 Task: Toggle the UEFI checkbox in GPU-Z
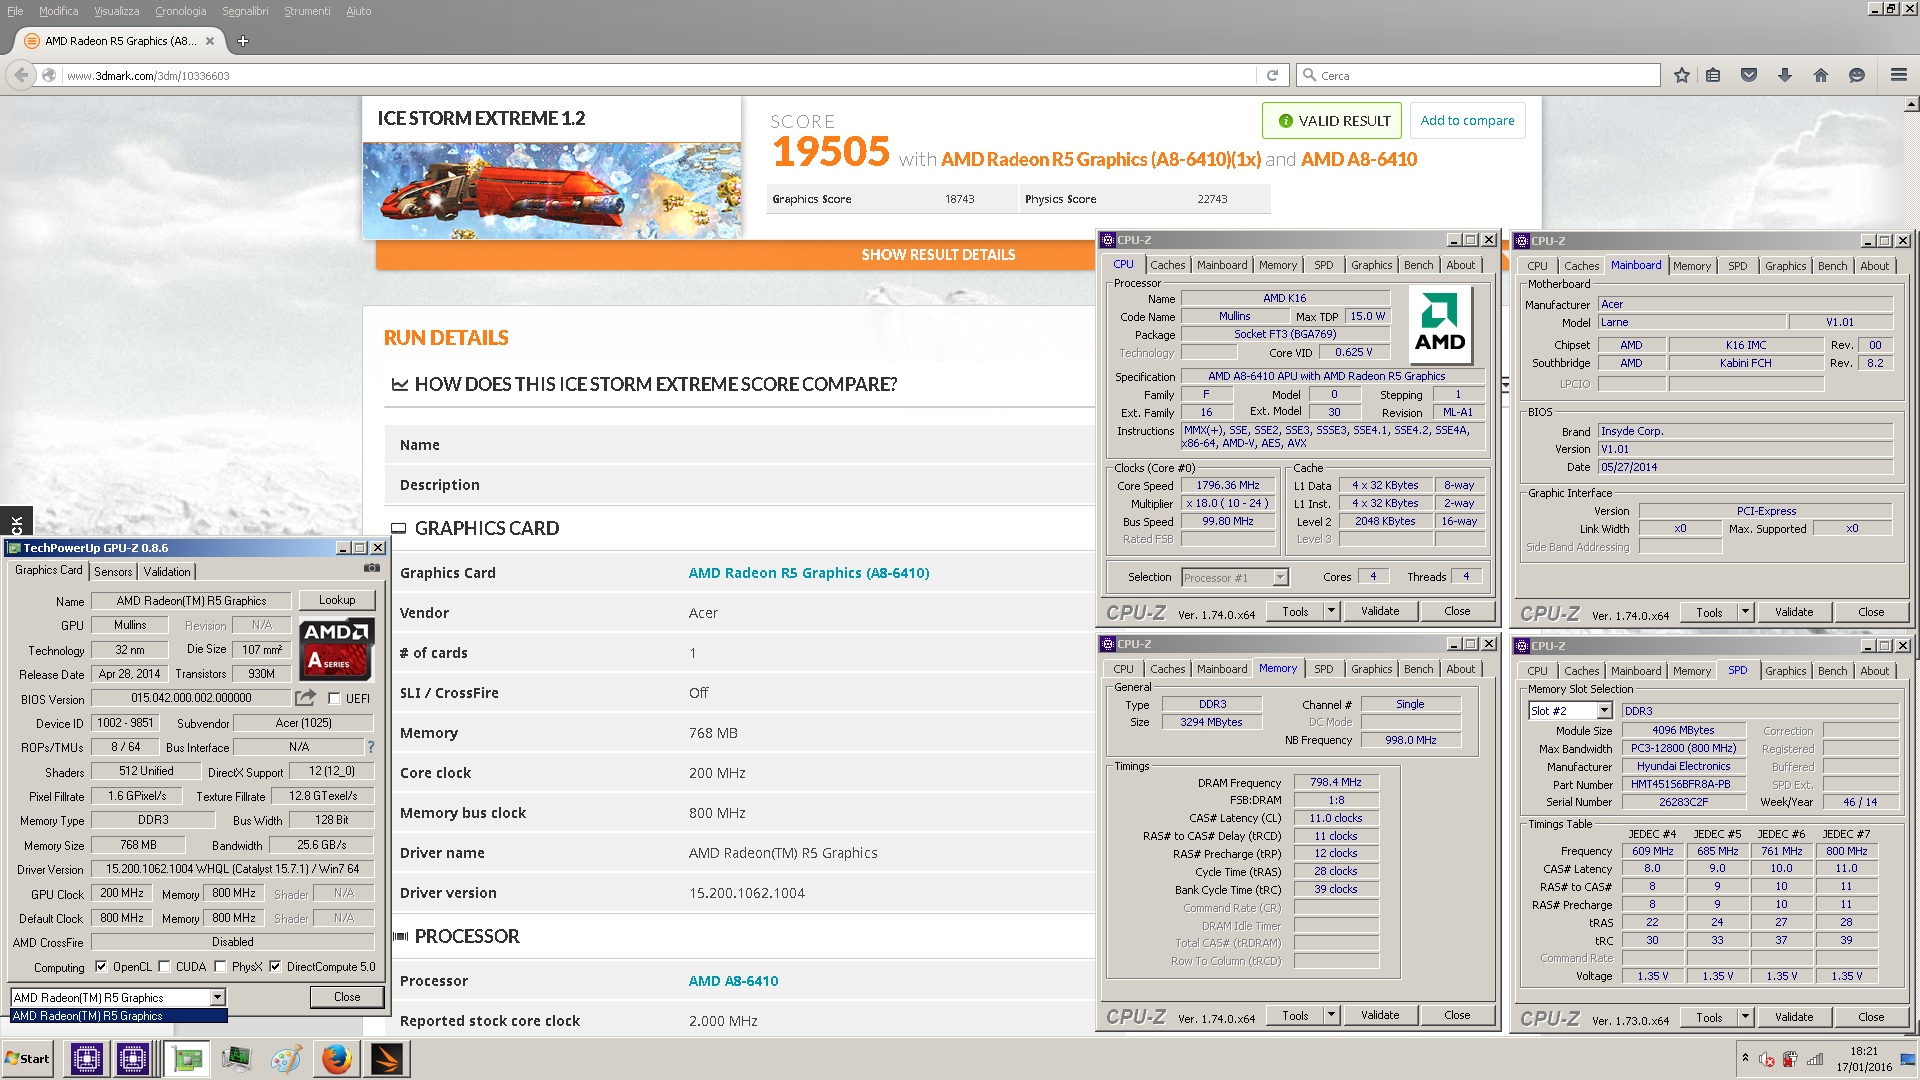(334, 698)
